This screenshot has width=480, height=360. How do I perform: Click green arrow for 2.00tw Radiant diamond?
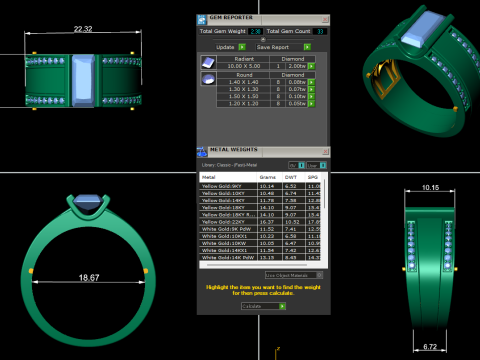coord(311,66)
